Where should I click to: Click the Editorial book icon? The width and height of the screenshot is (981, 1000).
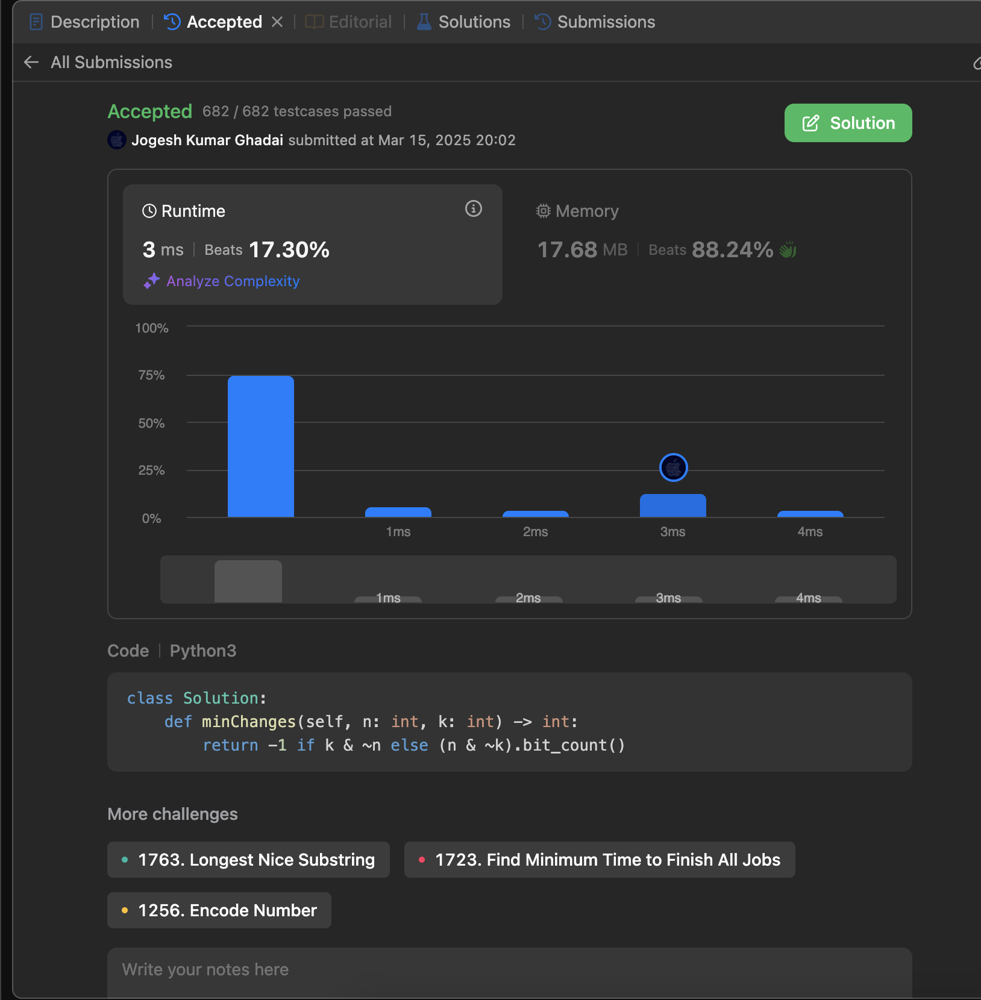[314, 22]
